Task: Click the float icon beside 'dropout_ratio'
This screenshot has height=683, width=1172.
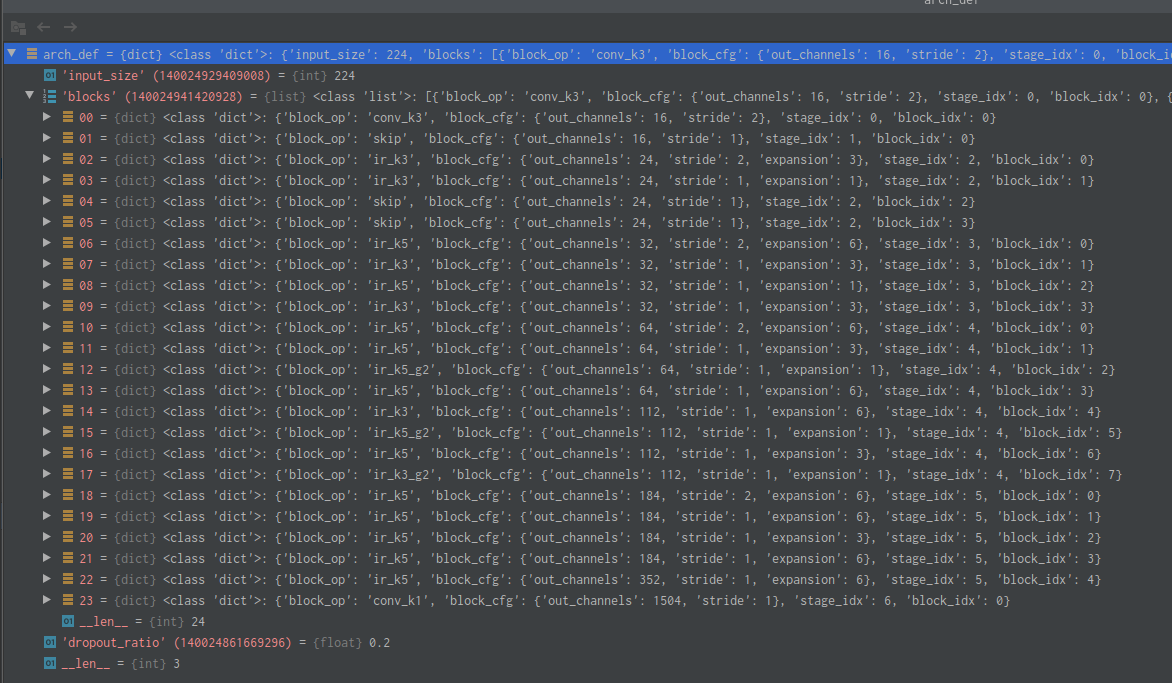Action: coord(49,642)
